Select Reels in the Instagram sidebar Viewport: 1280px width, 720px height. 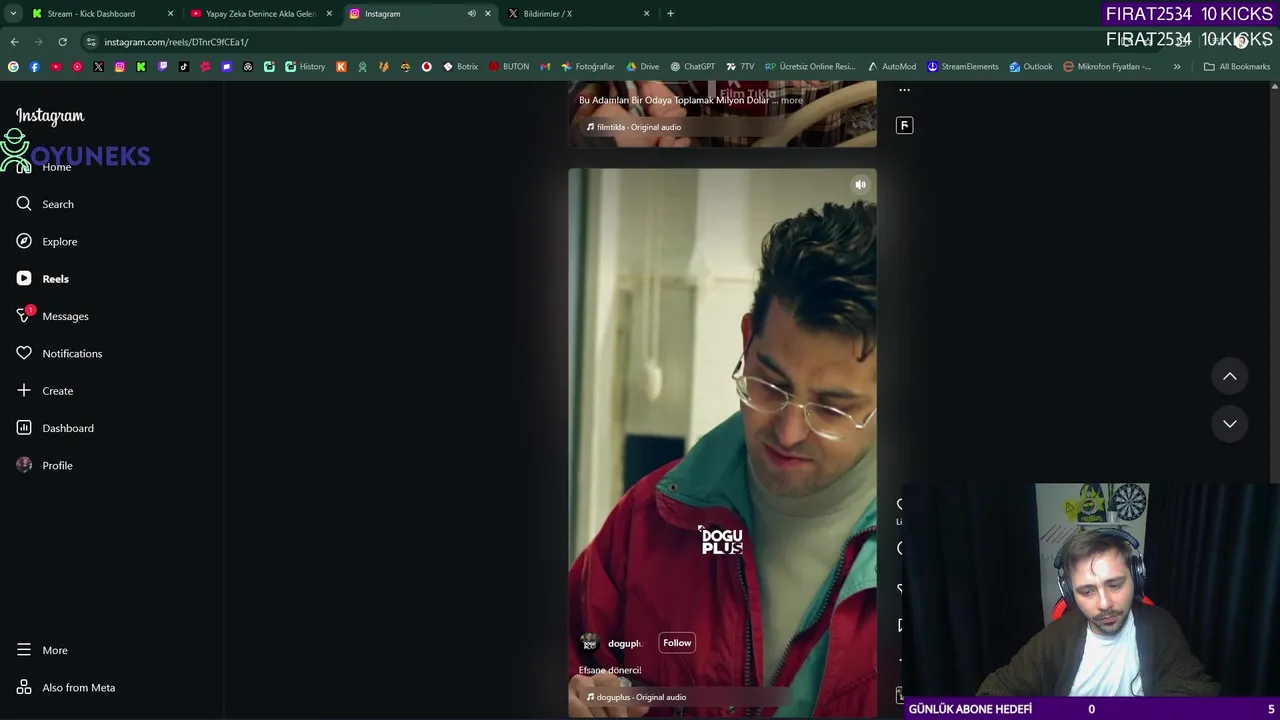[x=43, y=279]
